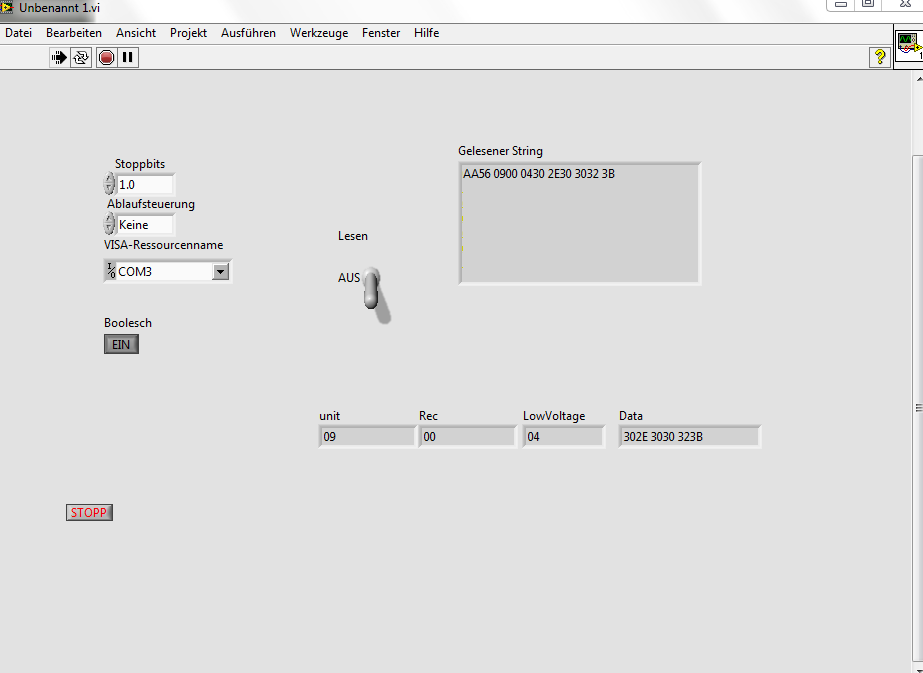Open the Projekt menu

click(x=188, y=33)
